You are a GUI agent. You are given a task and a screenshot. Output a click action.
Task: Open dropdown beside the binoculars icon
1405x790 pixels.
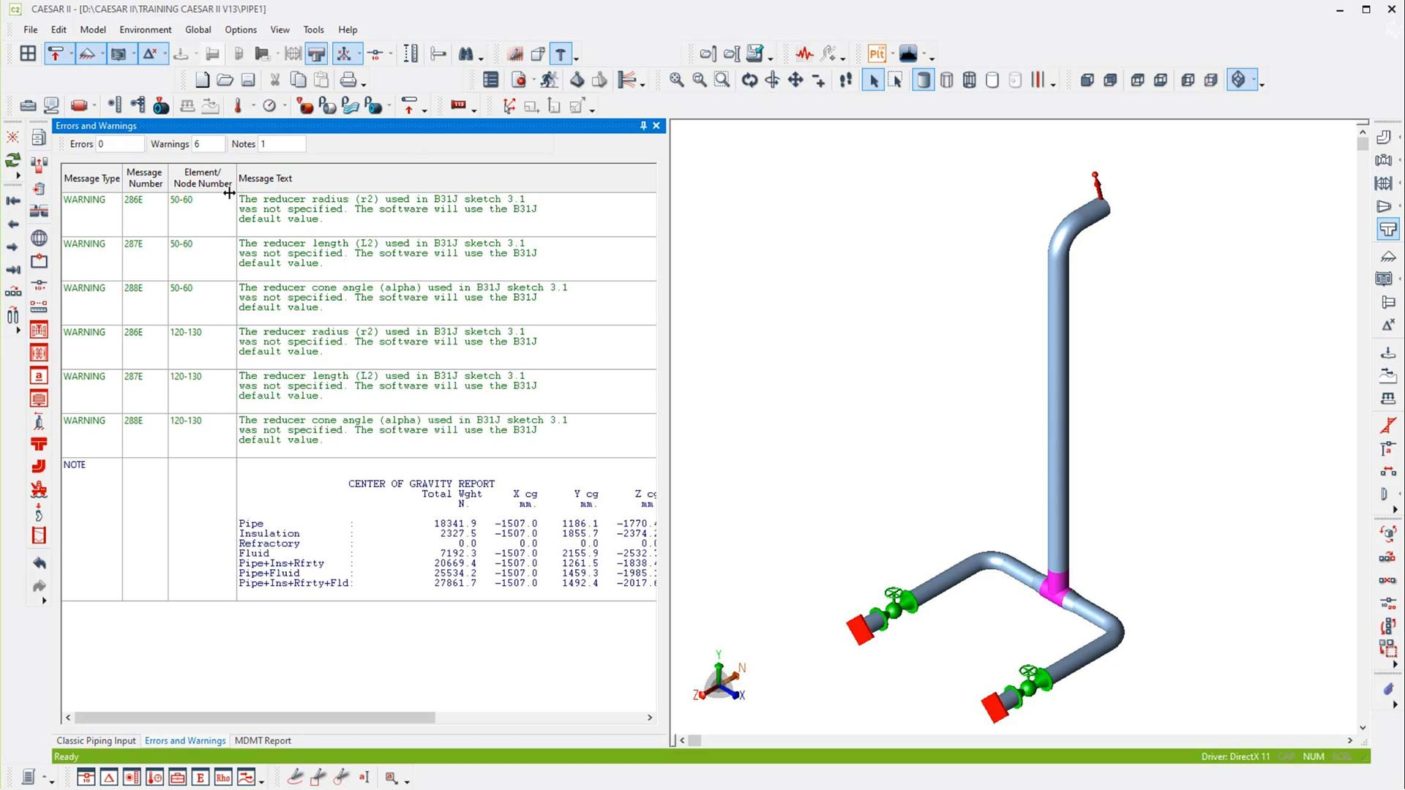point(481,57)
